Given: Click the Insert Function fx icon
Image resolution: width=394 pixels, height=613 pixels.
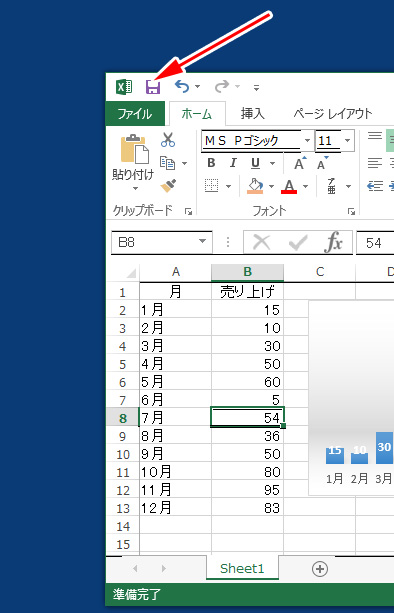Looking at the screenshot, I should pyautogui.click(x=333, y=243).
